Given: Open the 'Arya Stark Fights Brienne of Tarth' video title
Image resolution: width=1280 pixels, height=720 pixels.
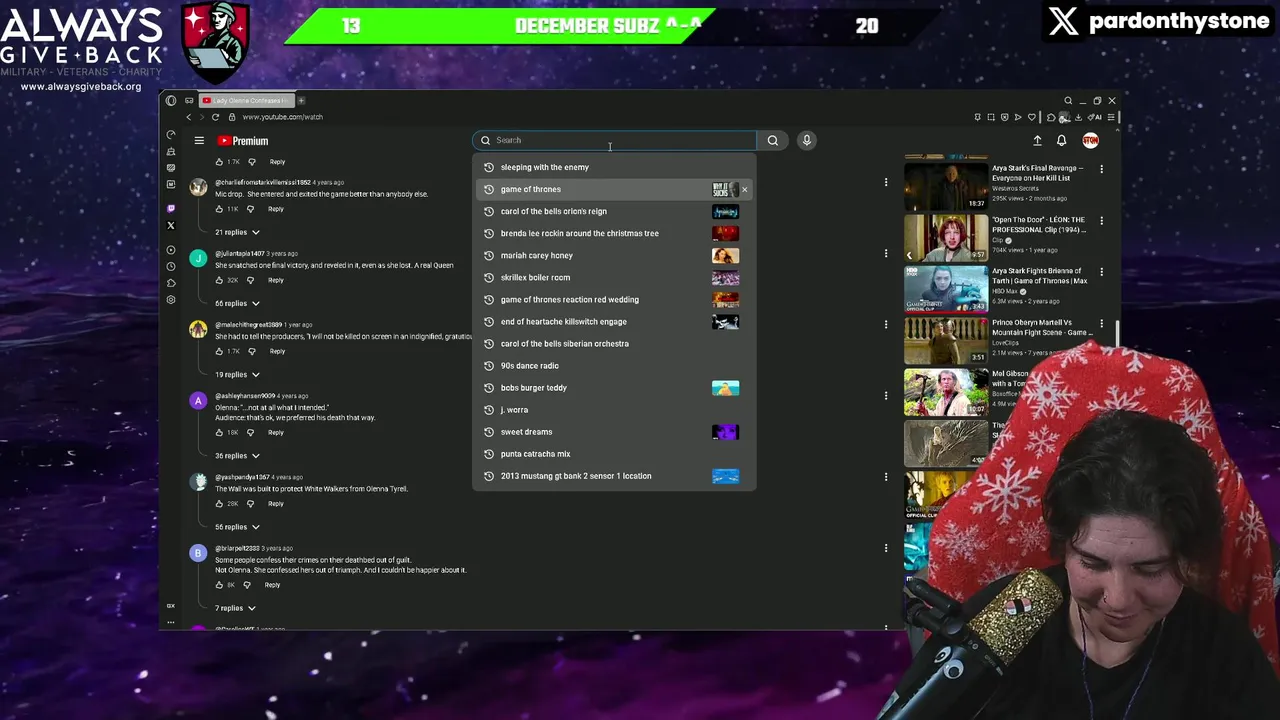Looking at the screenshot, I should 1039,276.
